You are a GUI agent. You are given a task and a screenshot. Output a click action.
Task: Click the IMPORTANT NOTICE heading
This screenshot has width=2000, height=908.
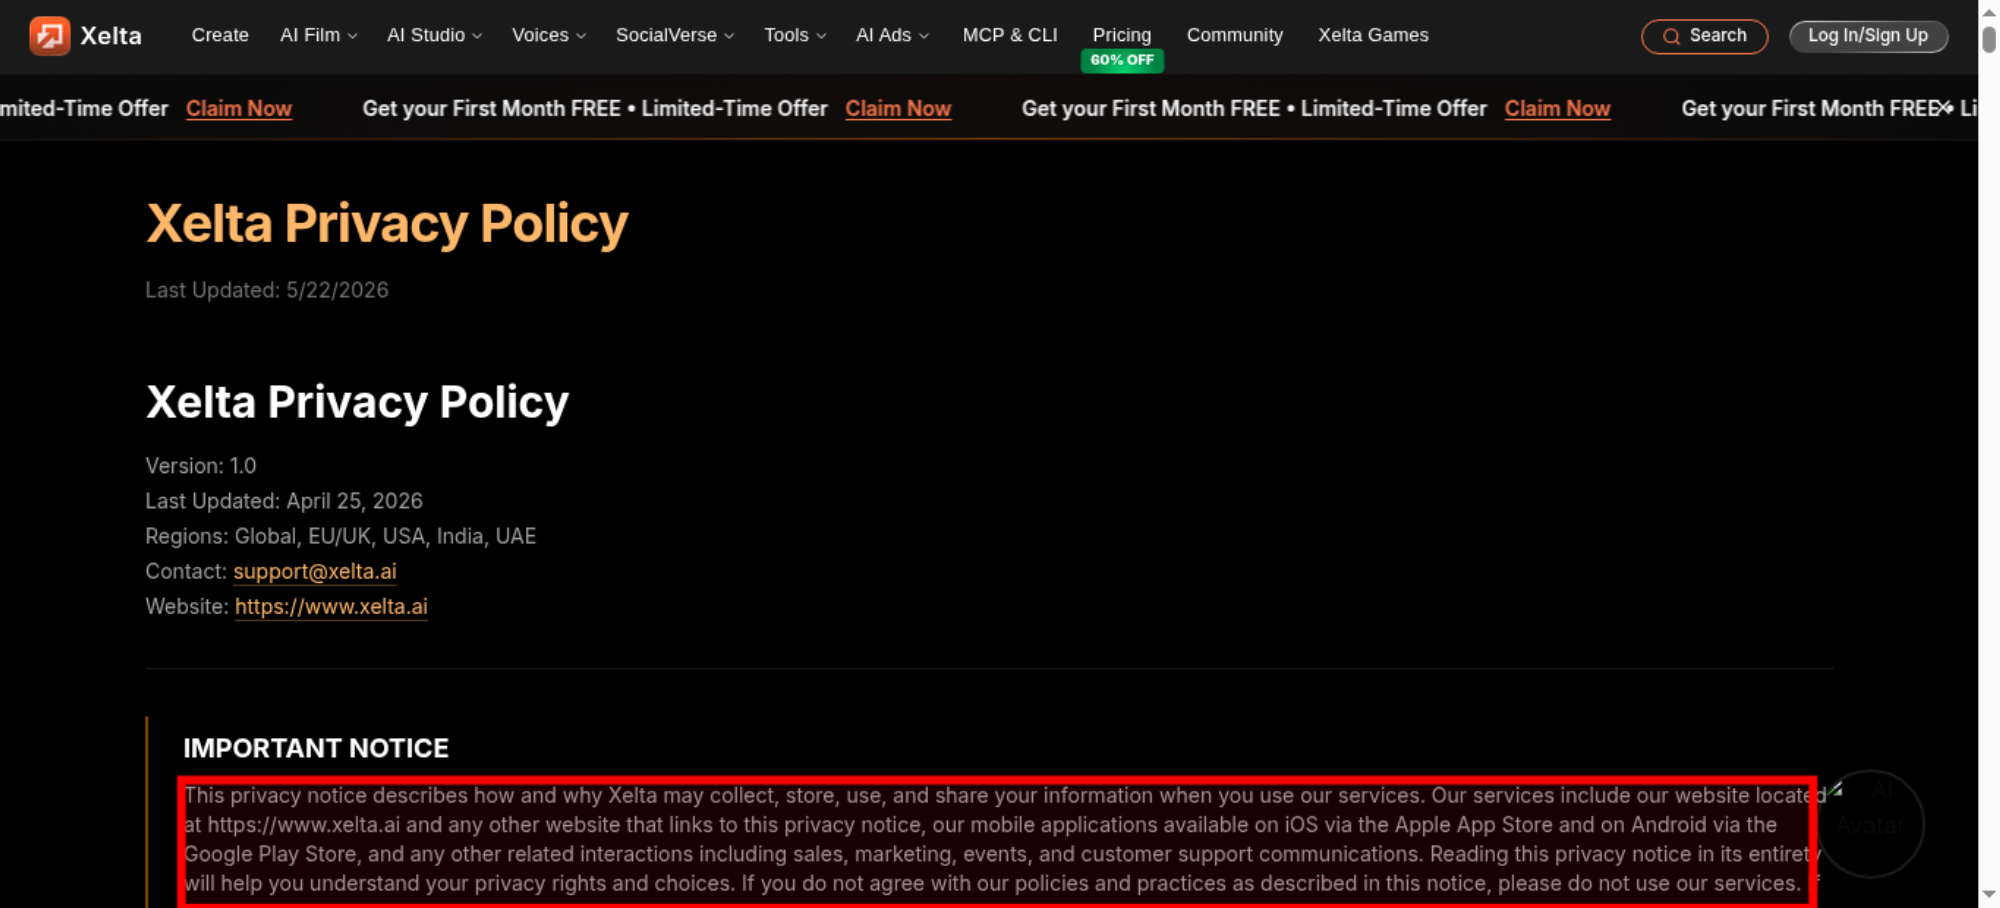[316, 748]
